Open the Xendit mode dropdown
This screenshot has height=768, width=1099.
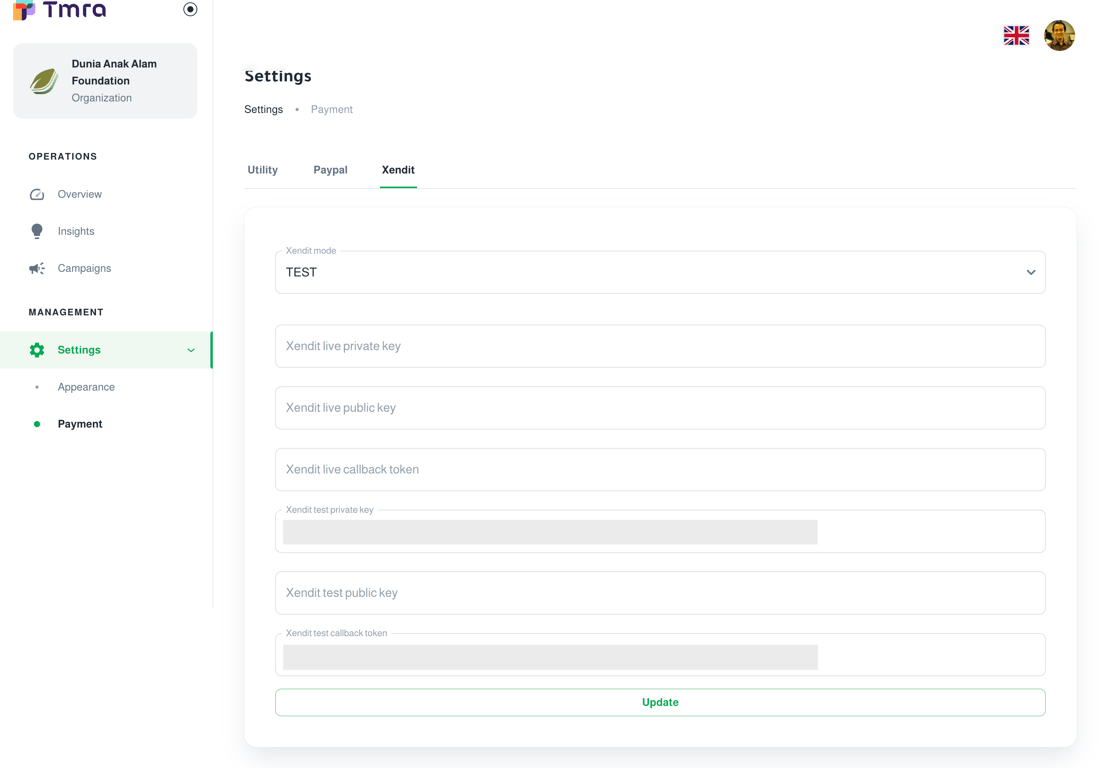660,272
